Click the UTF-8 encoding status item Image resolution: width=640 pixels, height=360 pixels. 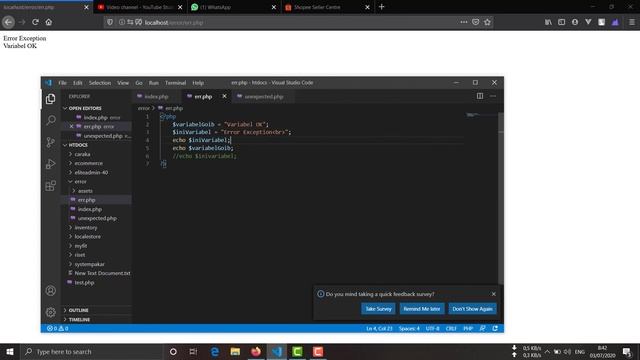coord(433,329)
